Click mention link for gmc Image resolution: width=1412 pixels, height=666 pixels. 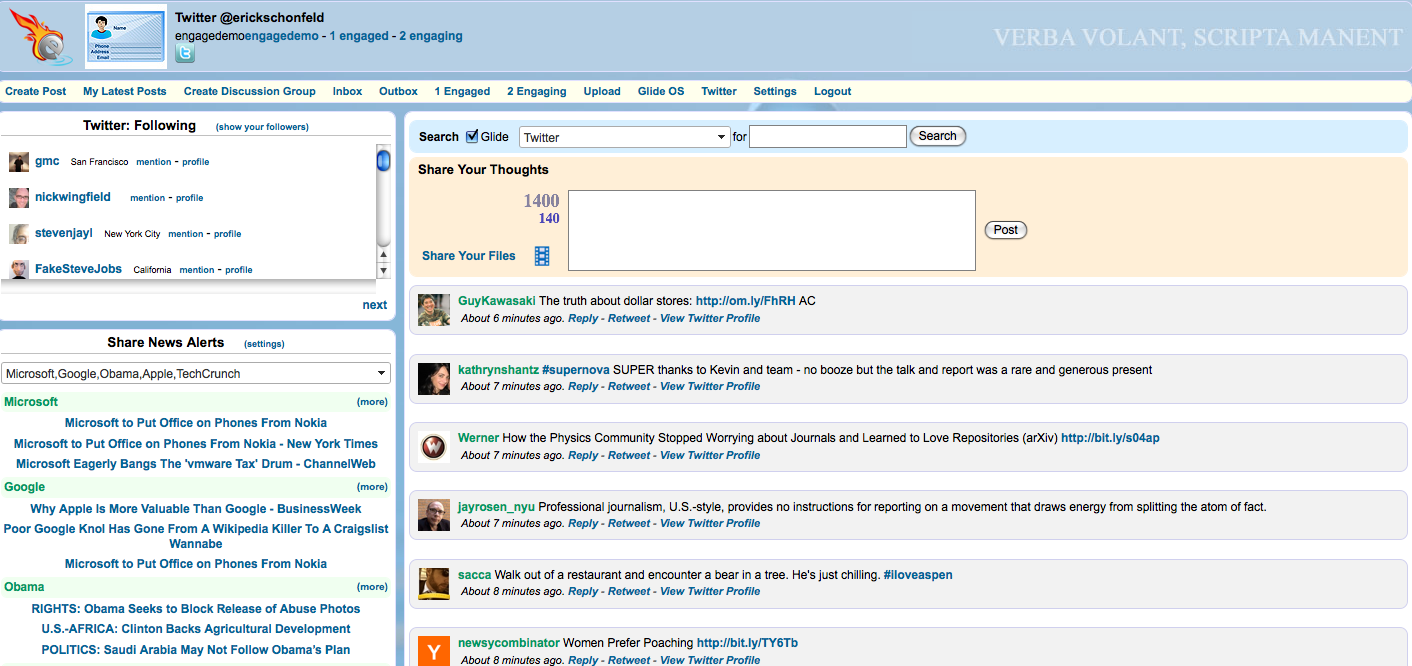click(x=154, y=162)
